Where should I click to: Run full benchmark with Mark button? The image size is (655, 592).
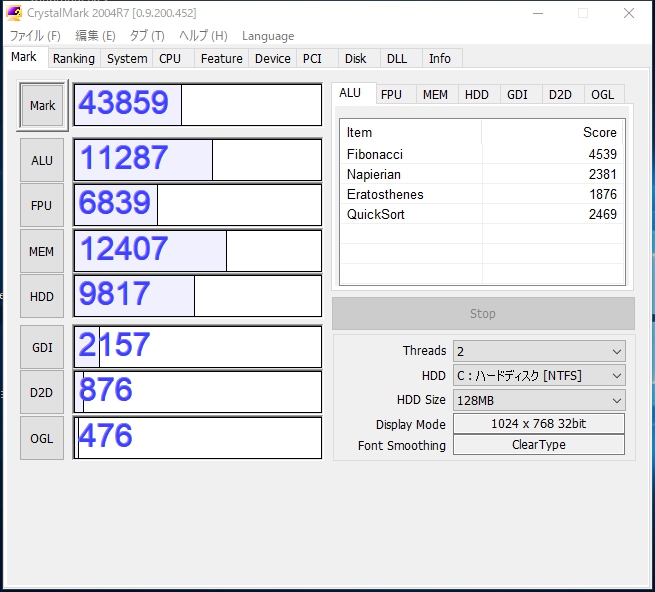pos(42,106)
